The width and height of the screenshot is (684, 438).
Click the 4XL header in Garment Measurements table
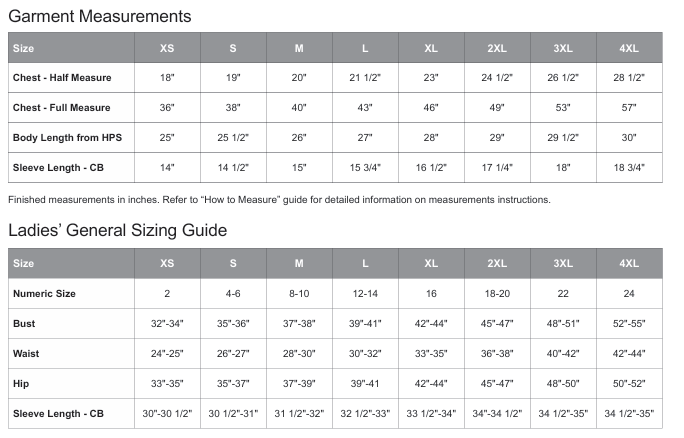pos(629,48)
